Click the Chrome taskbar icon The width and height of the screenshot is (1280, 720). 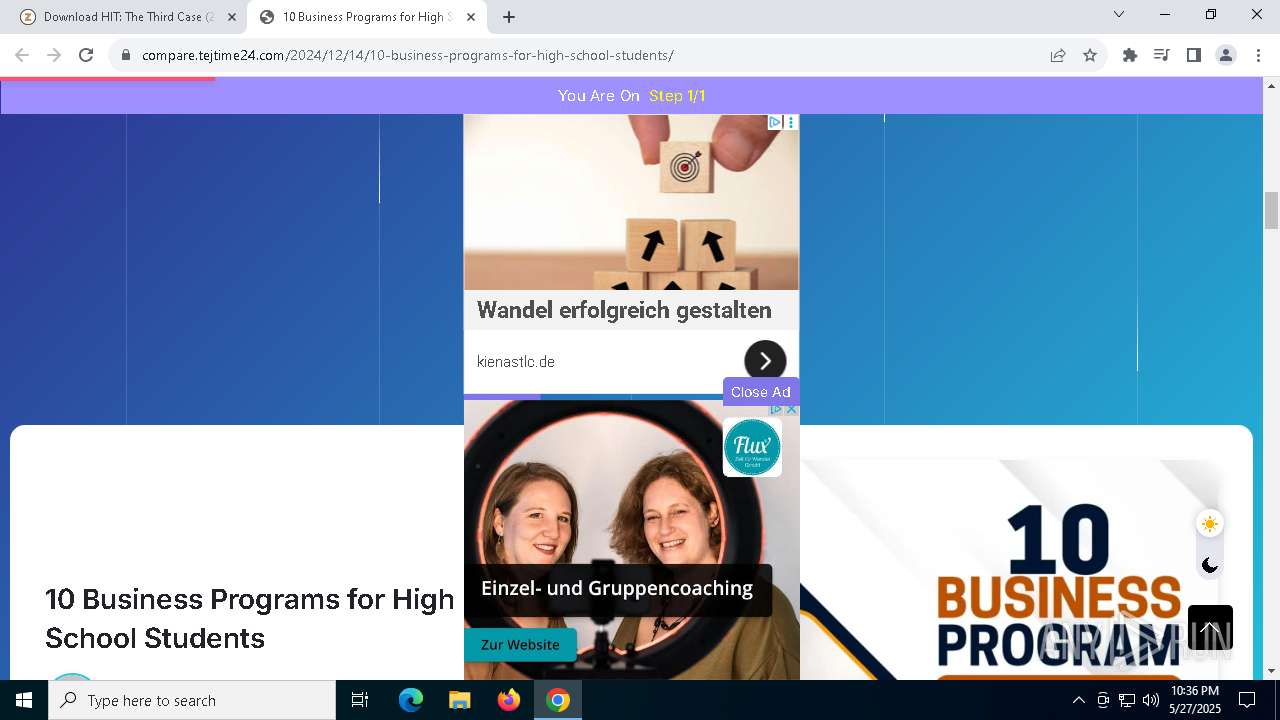[x=558, y=700]
